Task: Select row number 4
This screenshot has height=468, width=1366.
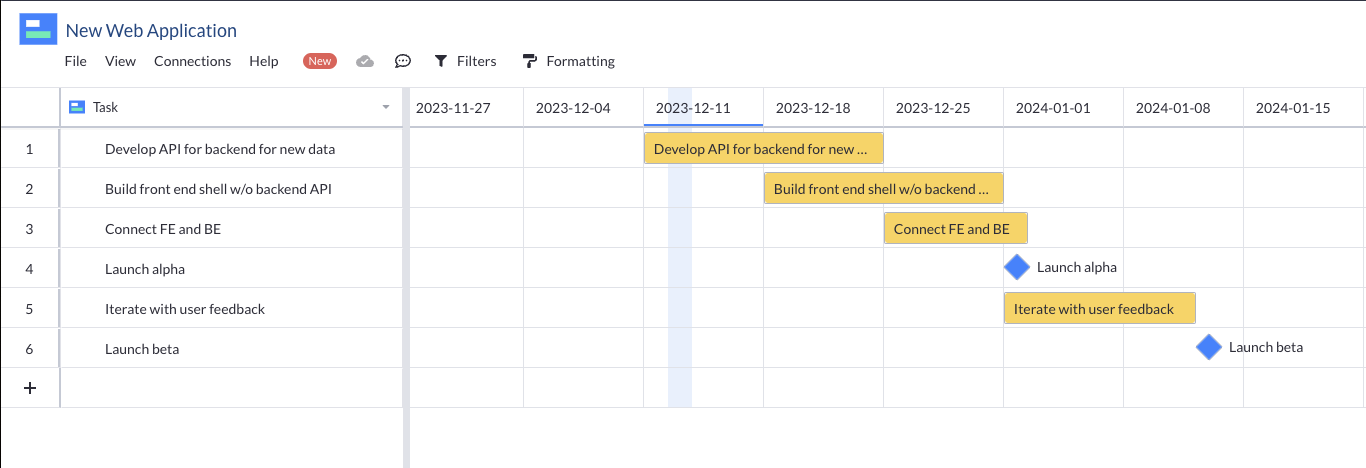Action: coord(30,269)
